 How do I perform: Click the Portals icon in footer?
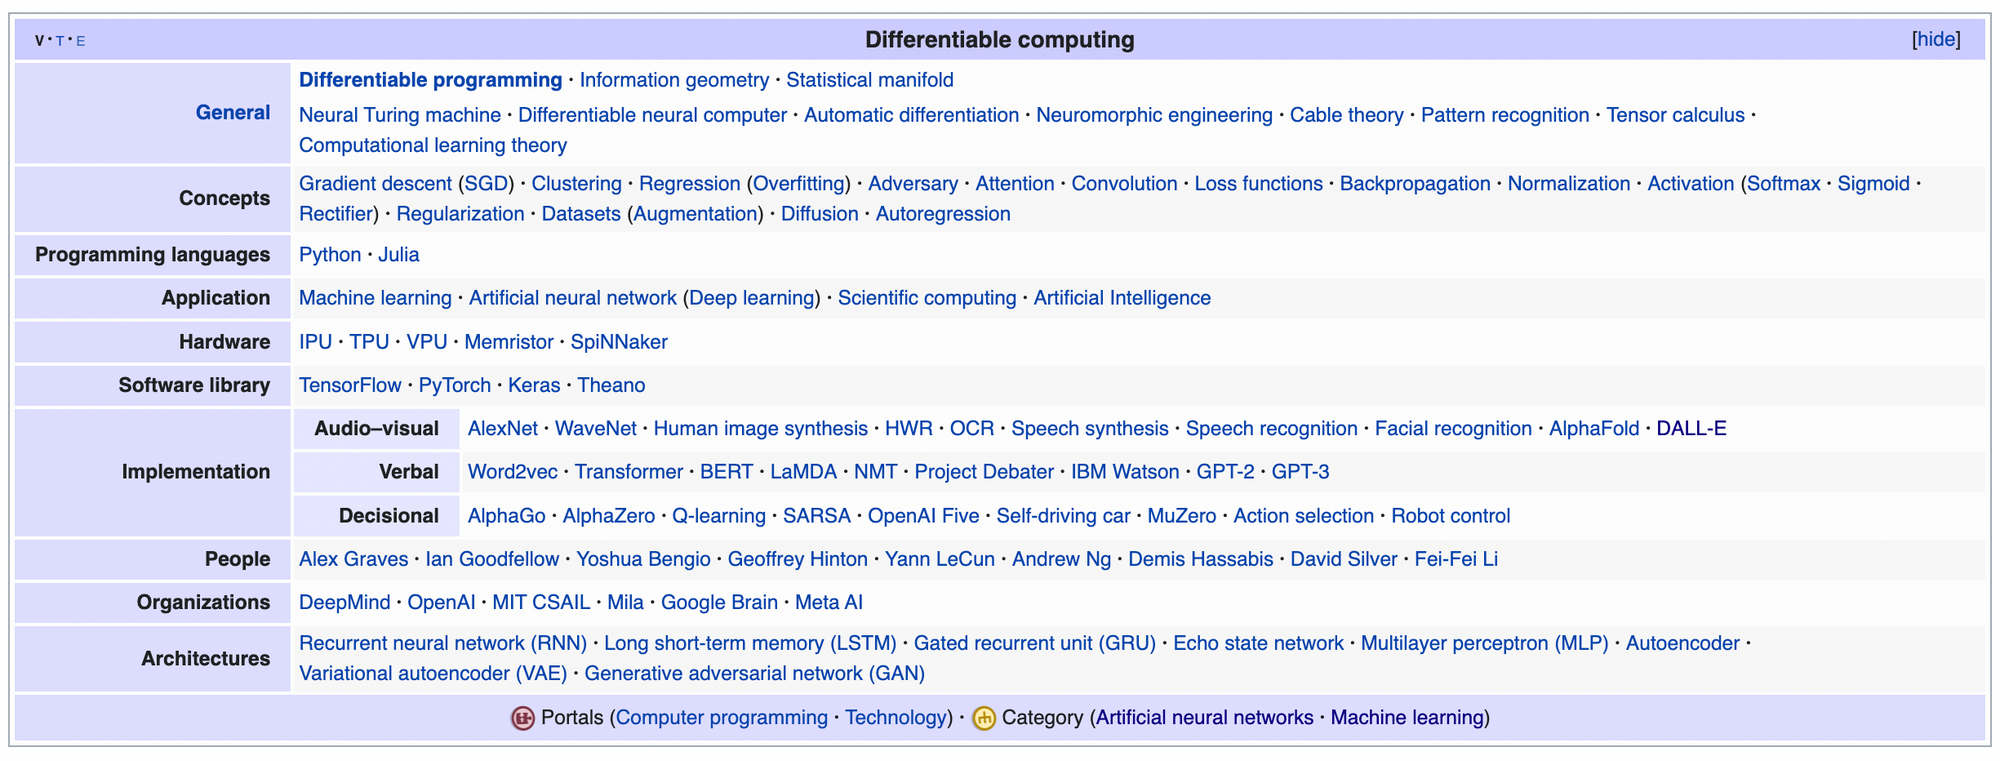pos(522,718)
